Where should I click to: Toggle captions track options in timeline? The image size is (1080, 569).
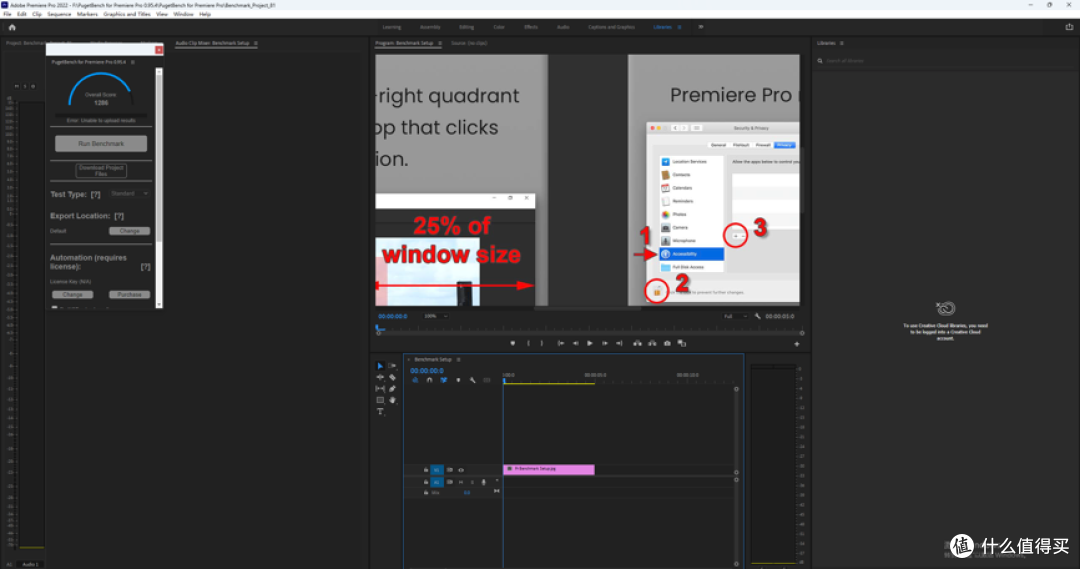click(x=487, y=380)
